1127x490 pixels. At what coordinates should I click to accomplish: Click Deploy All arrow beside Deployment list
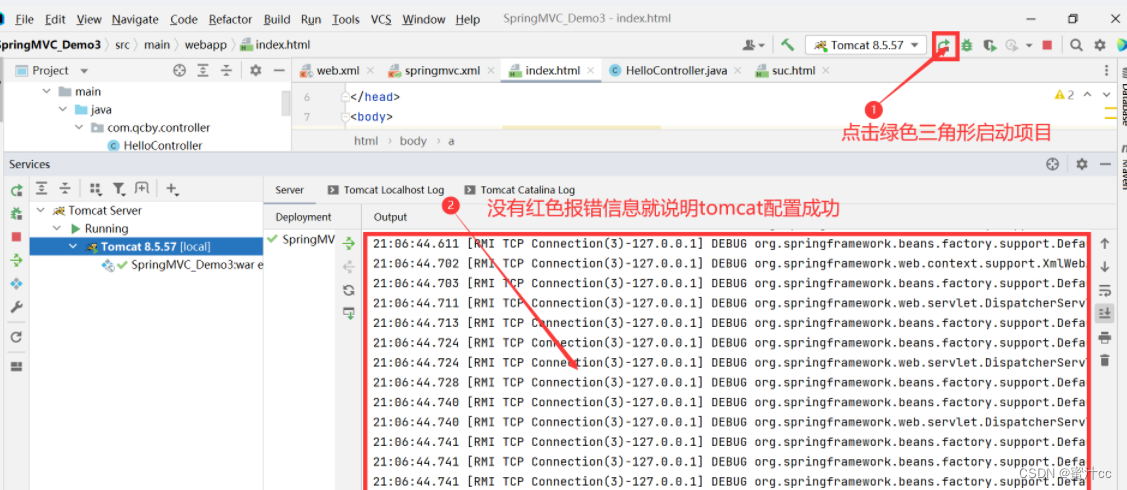[349, 243]
